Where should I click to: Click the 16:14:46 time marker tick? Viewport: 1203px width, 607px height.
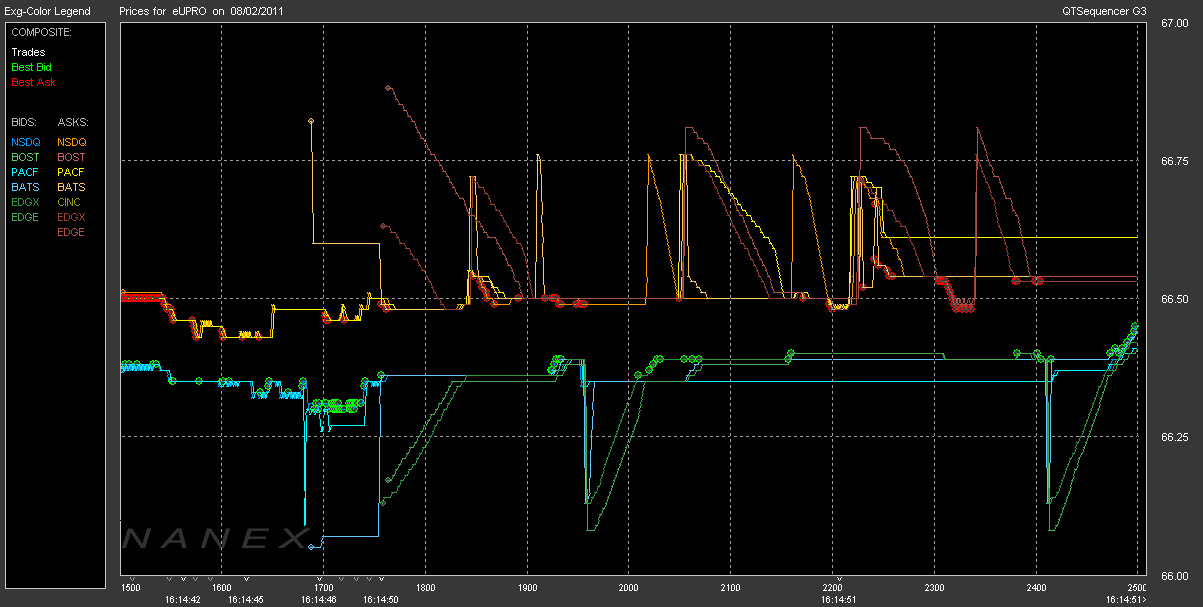[x=322, y=579]
